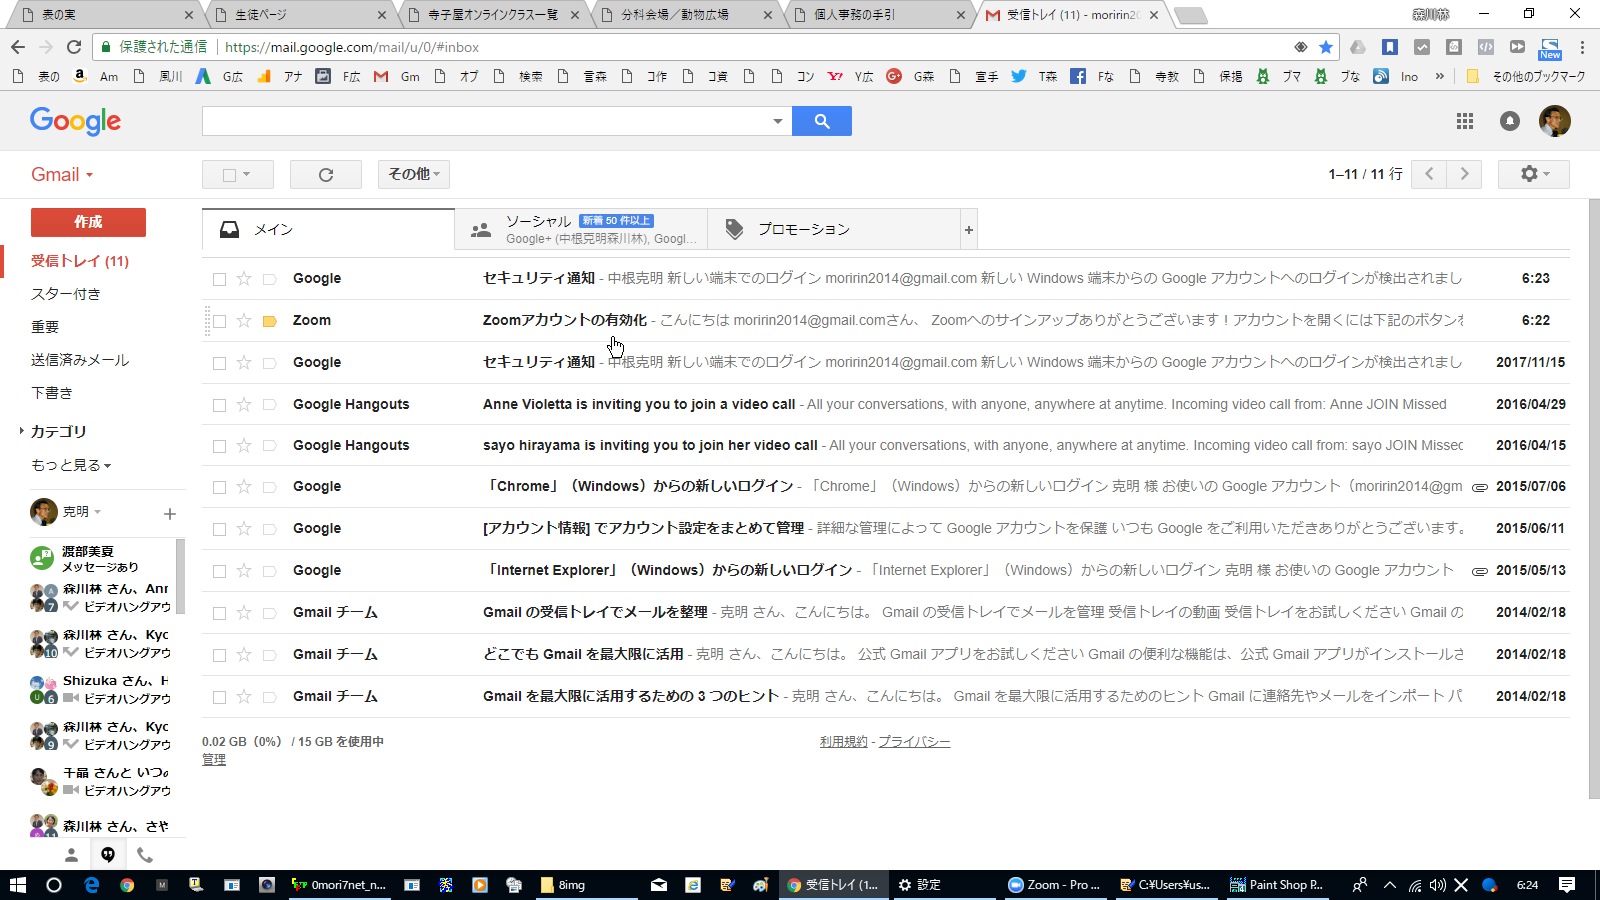Open 克明 Hangouts status dropdown
This screenshot has height=900, width=1600.
(98, 512)
